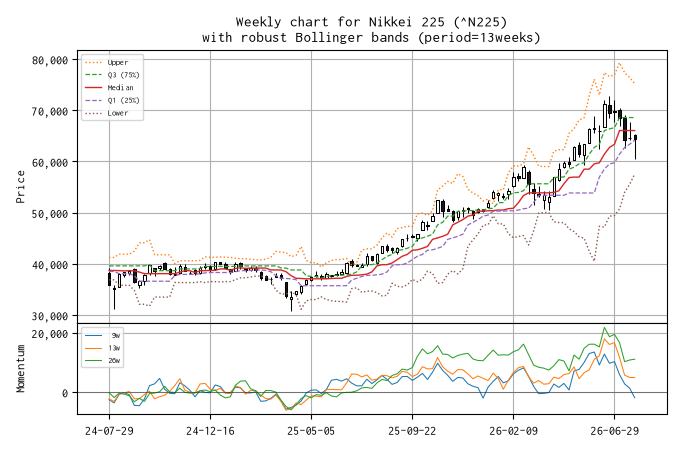This screenshot has height=450, width=680.
Task: Click the 40,000 price axis tick label
Action: pyautogui.click(x=50, y=265)
